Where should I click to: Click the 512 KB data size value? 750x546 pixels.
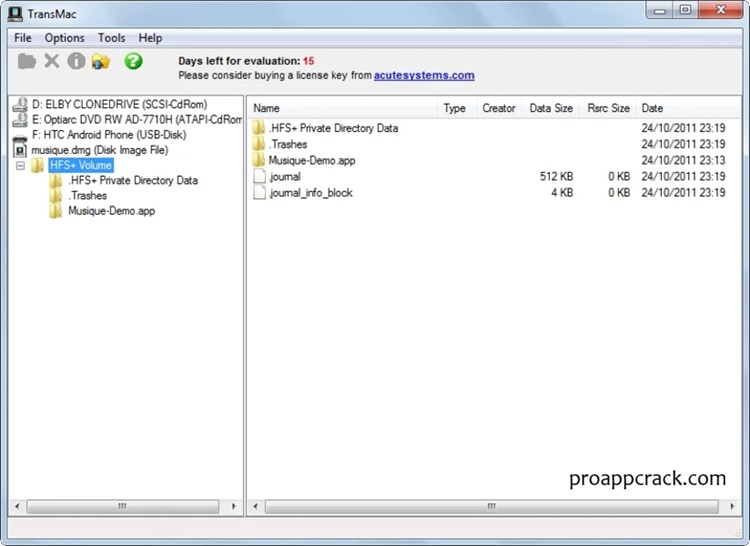(x=556, y=177)
